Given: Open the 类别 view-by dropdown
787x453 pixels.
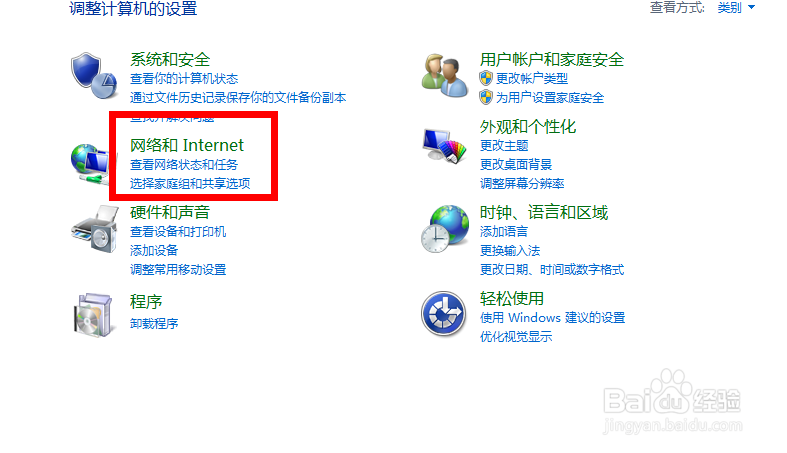Looking at the screenshot, I should click(x=736, y=8).
